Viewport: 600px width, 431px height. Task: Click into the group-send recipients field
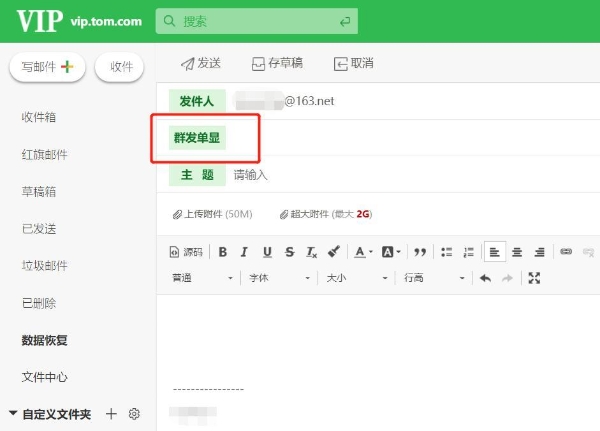[x=413, y=137]
